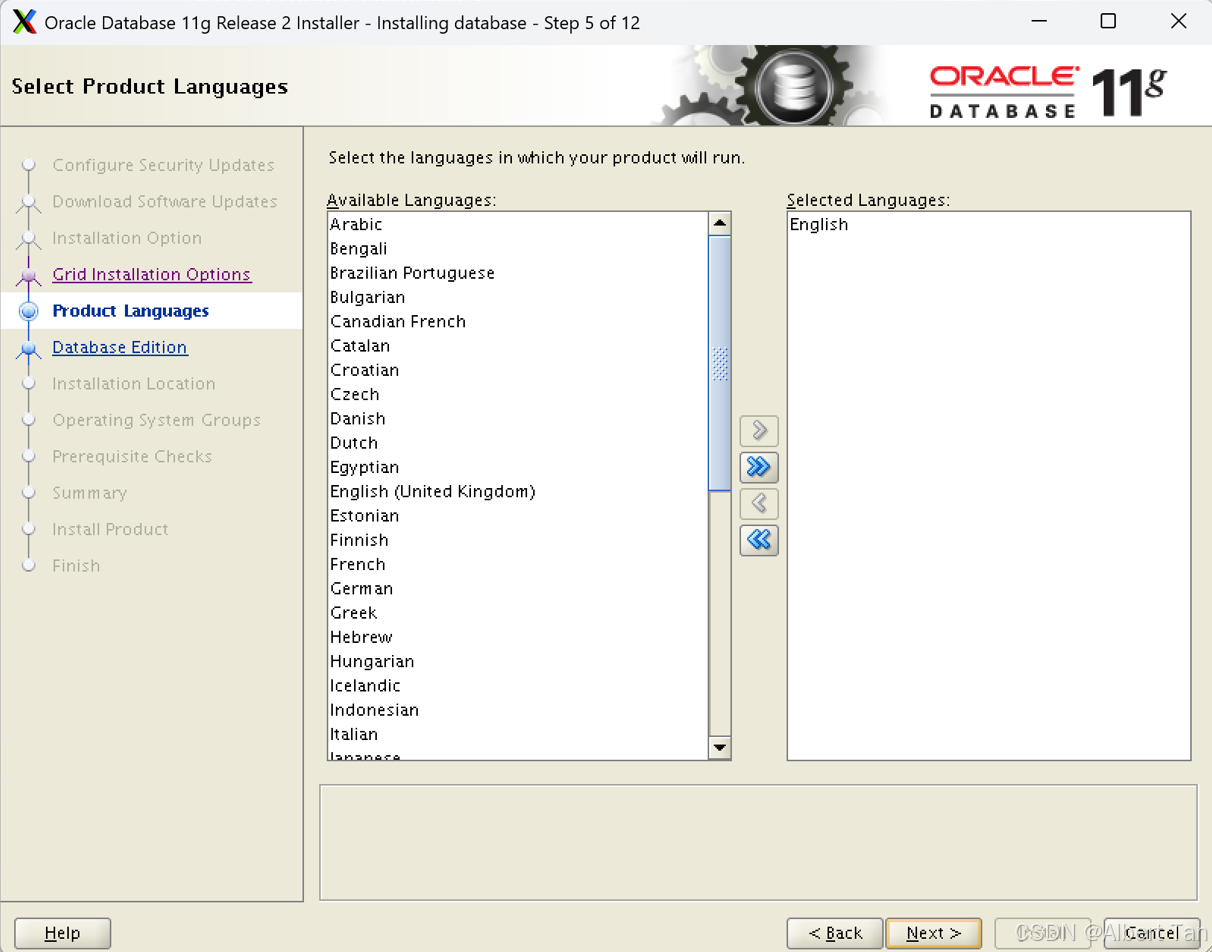
Task: Click the Download Software Updates step
Action: coord(165,201)
